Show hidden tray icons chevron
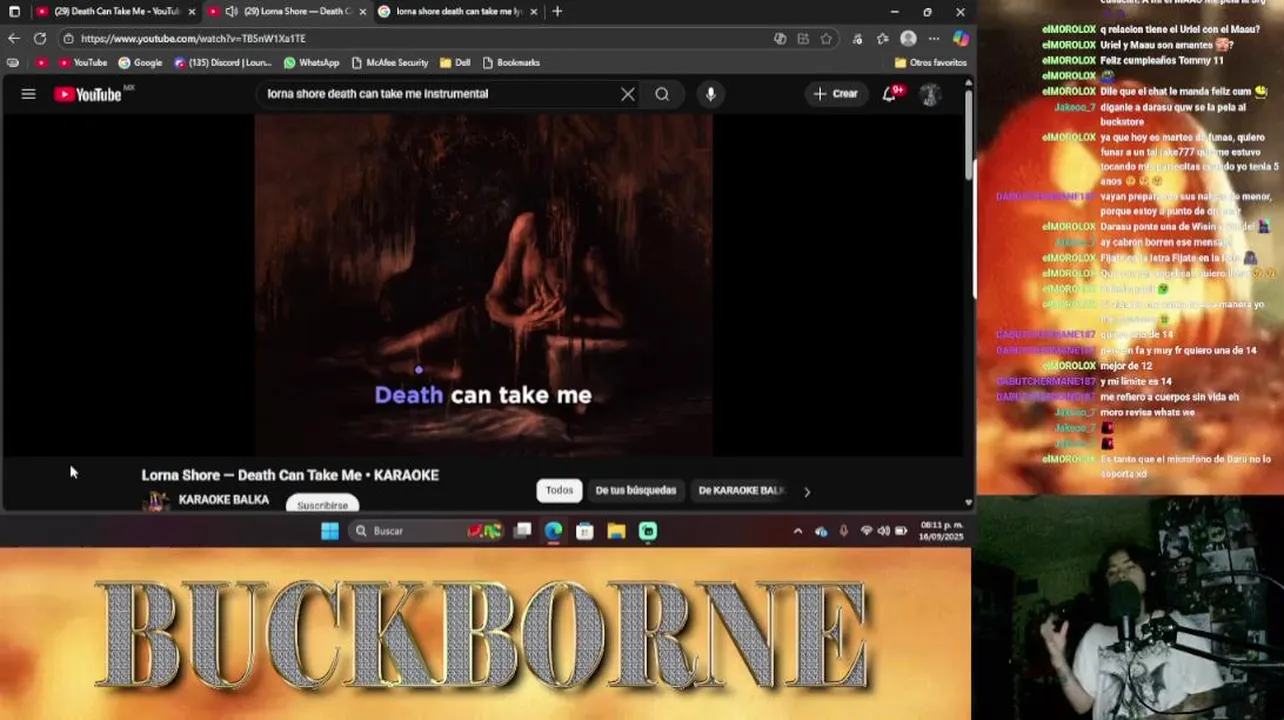The image size is (1284, 720). [x=797, y=531]
